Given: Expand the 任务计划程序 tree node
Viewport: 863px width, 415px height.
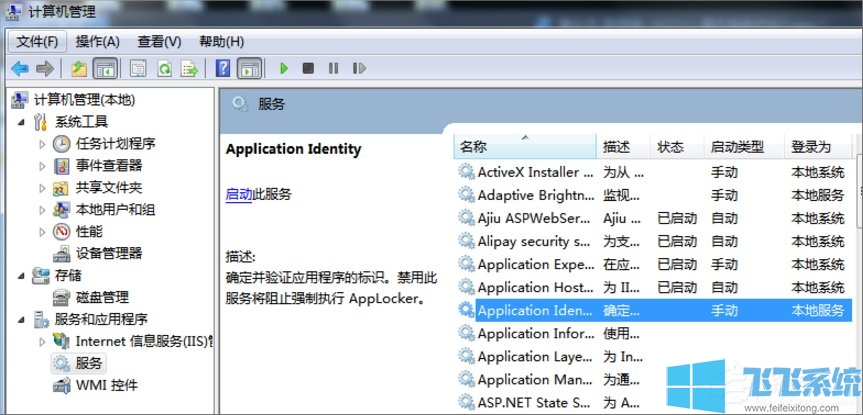Looking at the screenshot, I should pyautogui.click(x=42, y=144).
